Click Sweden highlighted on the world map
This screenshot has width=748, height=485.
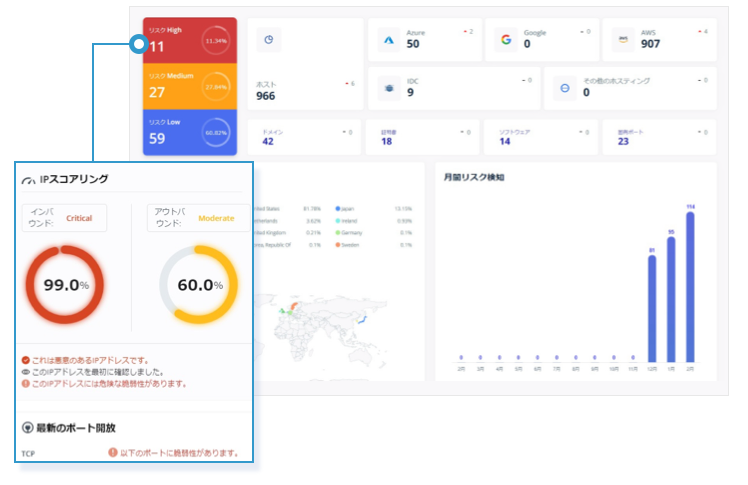(x=294, y=305)
